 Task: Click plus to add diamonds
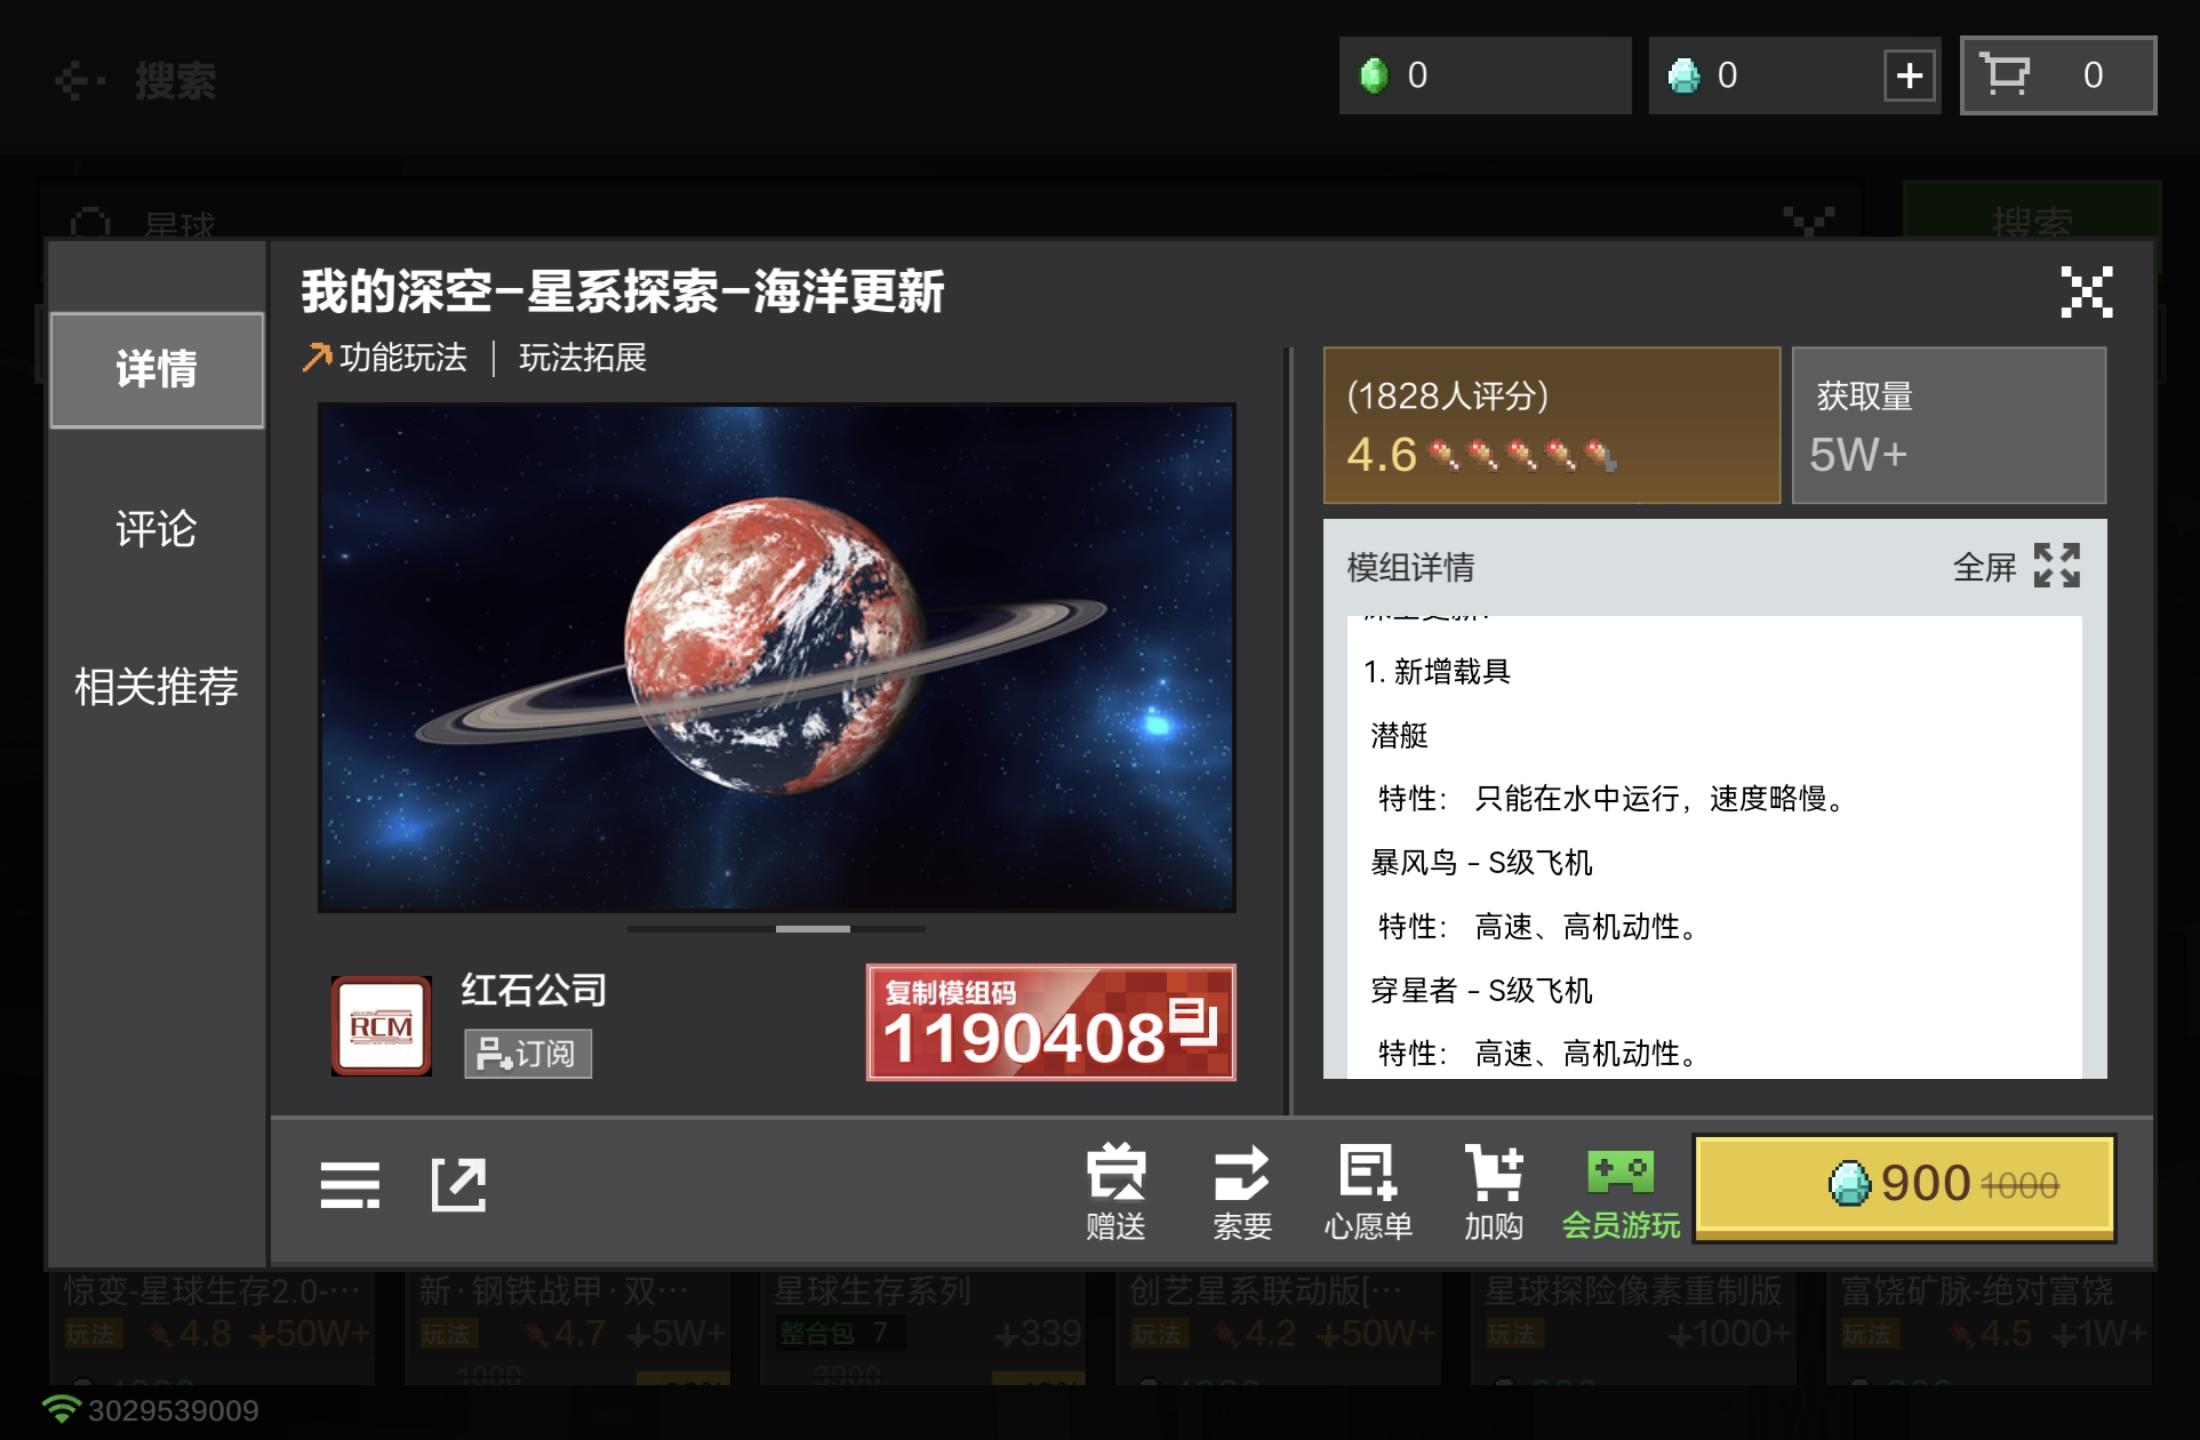(x=1909, y=75)
